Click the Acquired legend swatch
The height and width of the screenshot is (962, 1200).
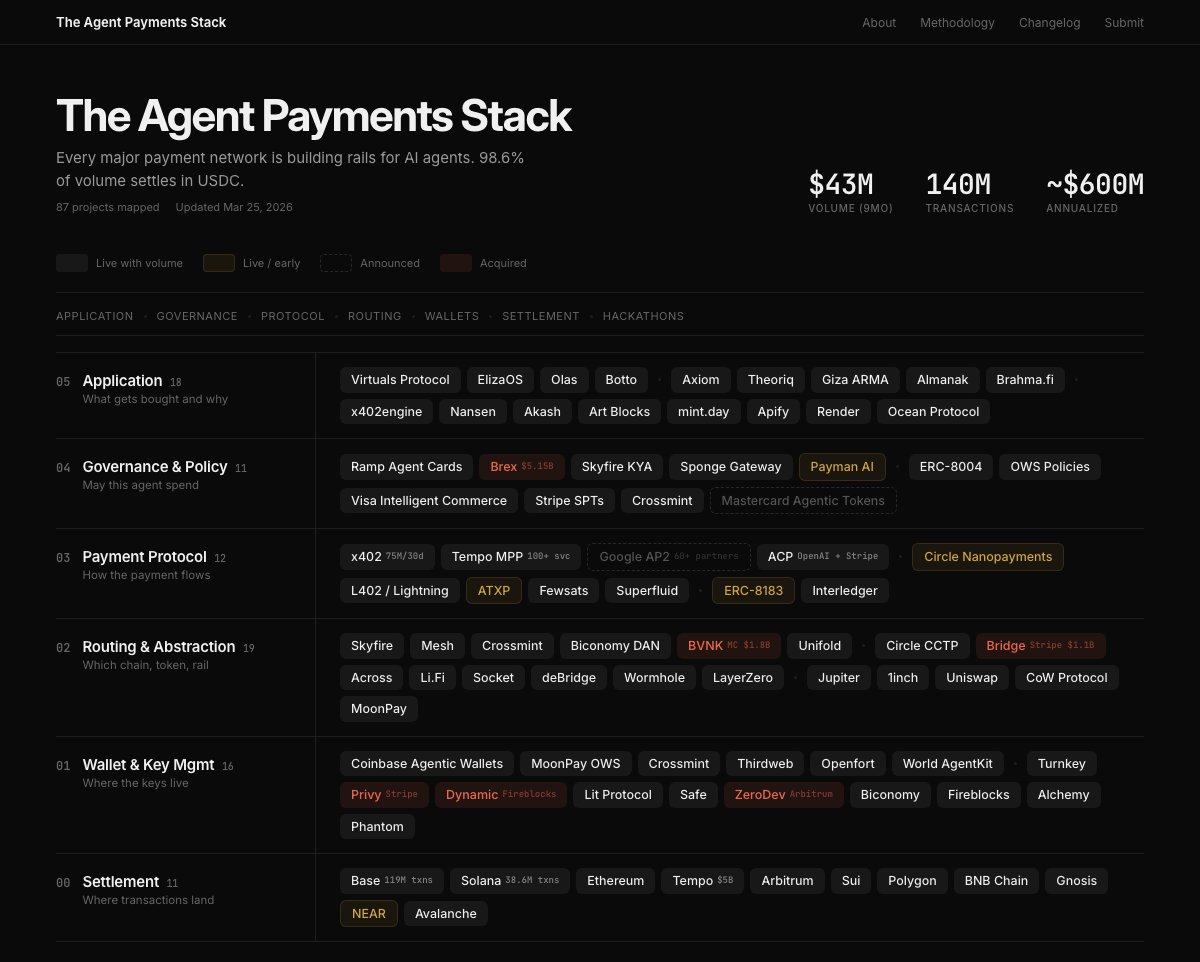click(456, 263)
